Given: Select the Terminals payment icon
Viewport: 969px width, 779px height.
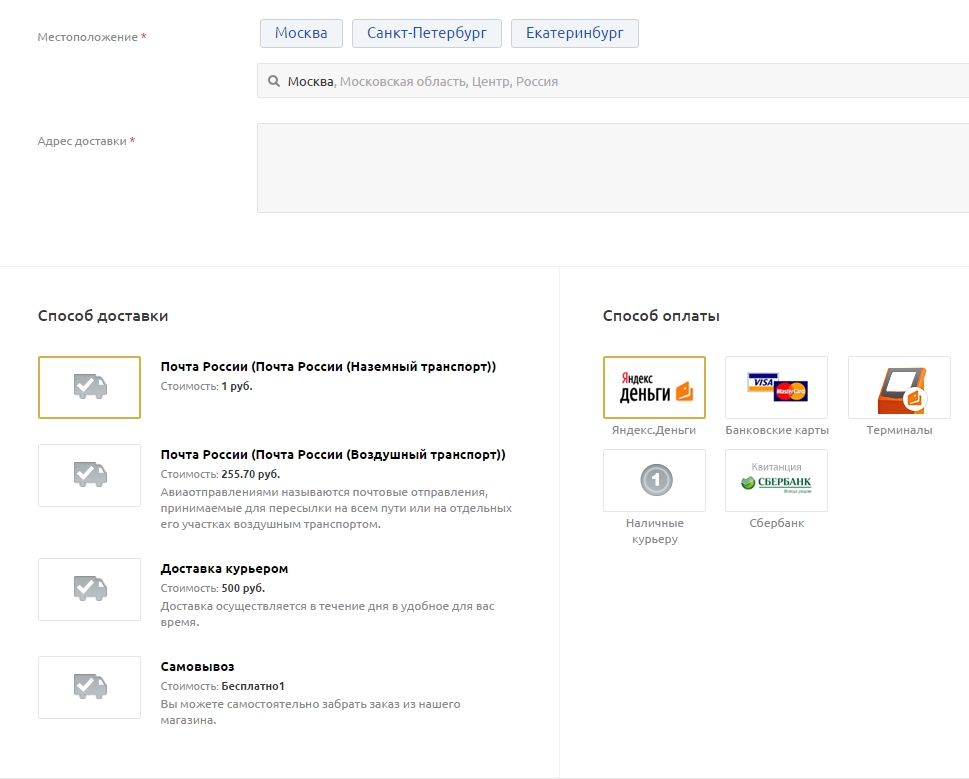Looking at the screenshot, I should tap(898, 387).
